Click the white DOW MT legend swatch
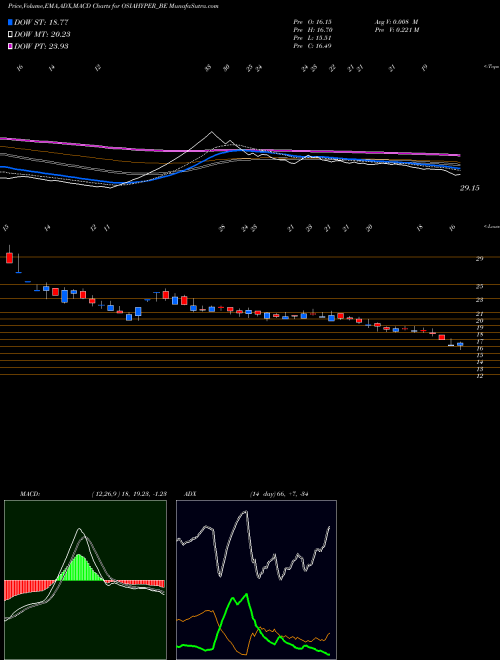This screenshot has width=500, height=660. 10,34
